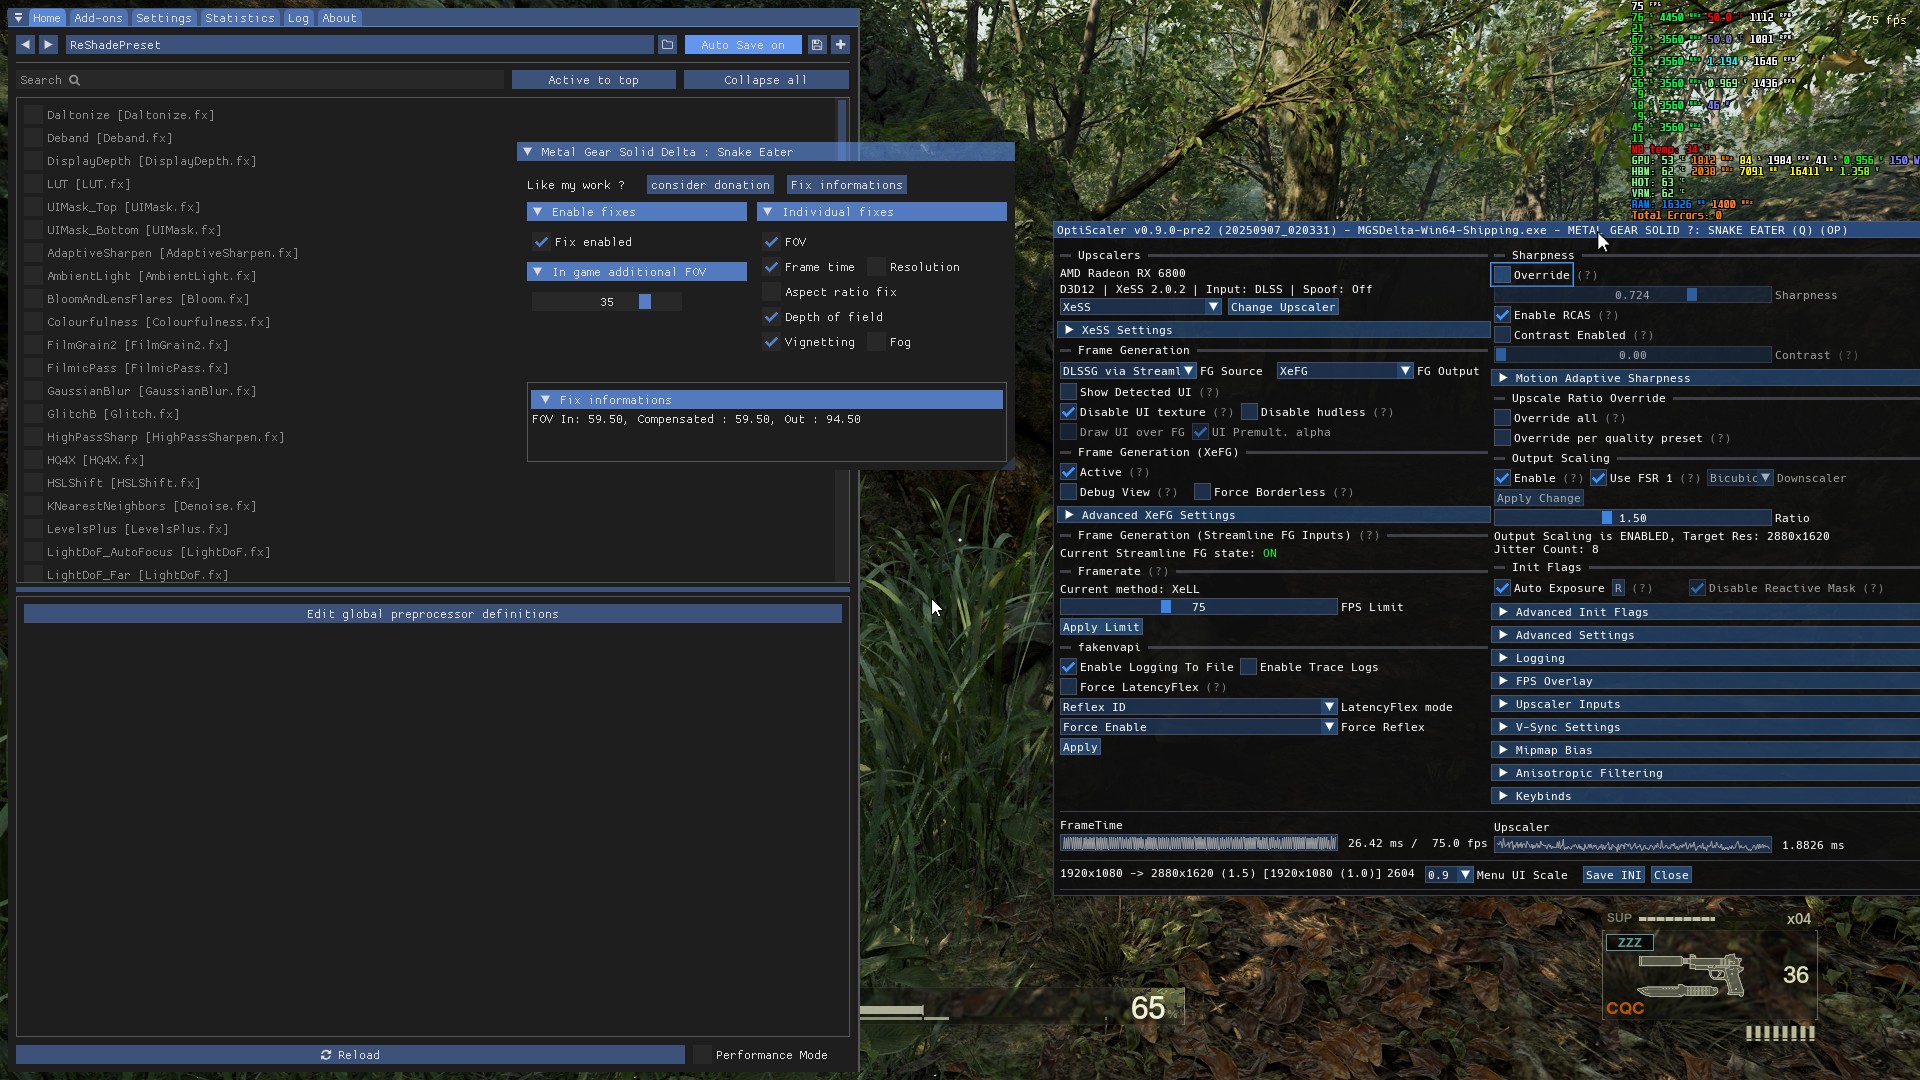The height and width of the screenshot is (1080, 1920).
Task: Adjust Output Scaling Ratio slider at 1.50
Action: [1632, 518]
